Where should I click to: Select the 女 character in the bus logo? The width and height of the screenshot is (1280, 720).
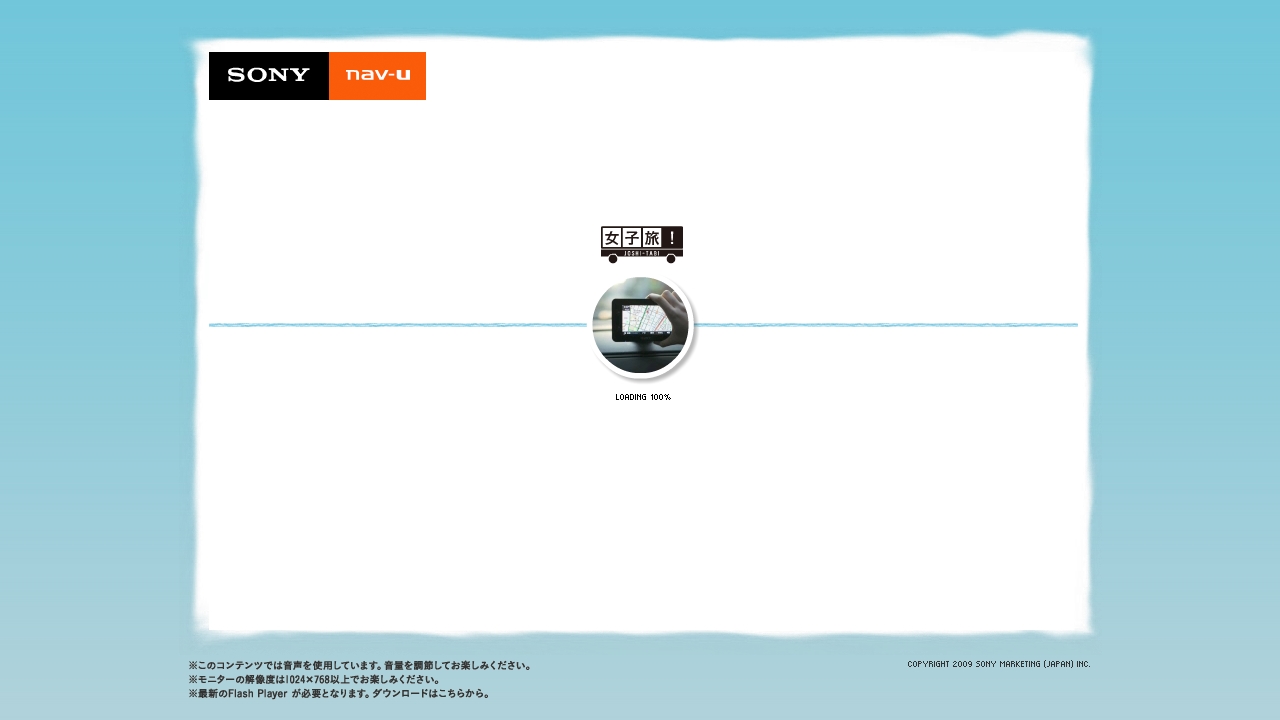(611, 238)
